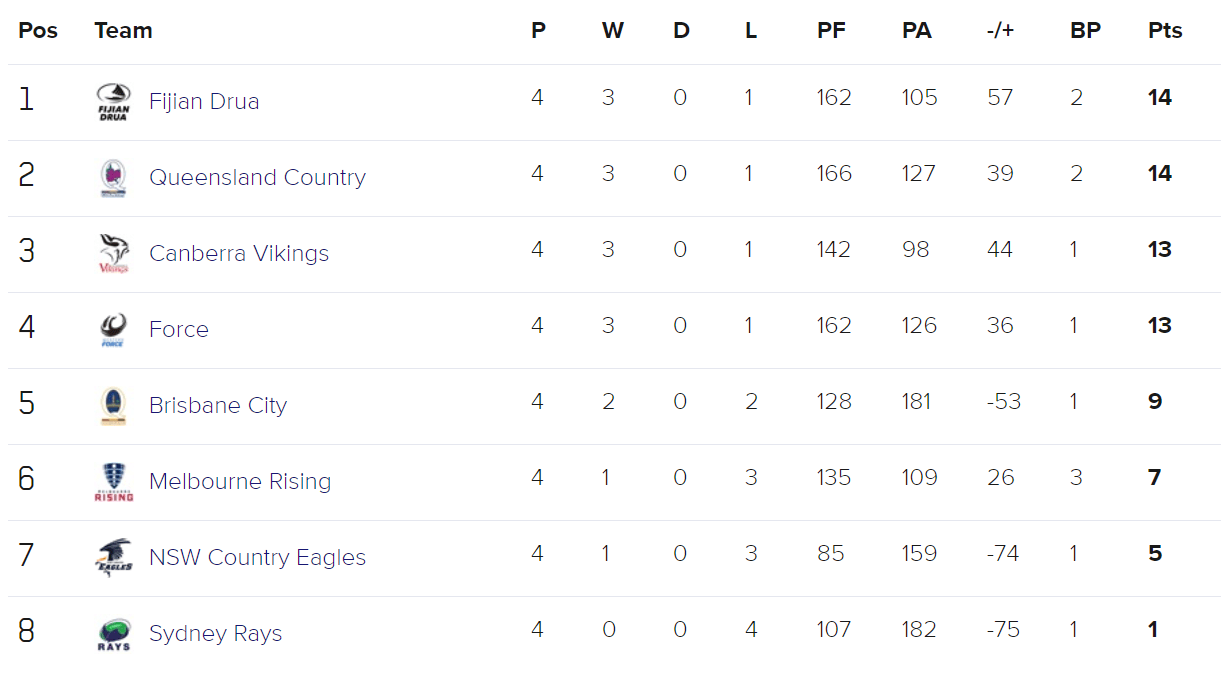
Task: Select the BP column header
Action: click(x=1085, y=30)
